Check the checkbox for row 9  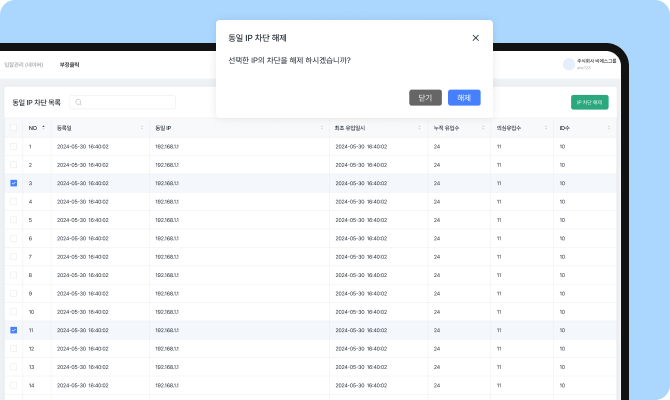pyautogui.click(x=14, y=294)
